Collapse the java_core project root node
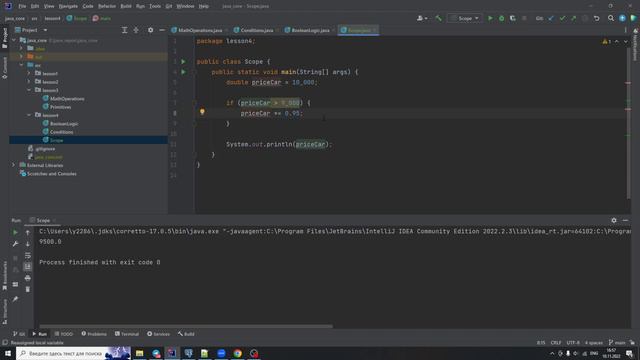 click(x=14, y=40)
